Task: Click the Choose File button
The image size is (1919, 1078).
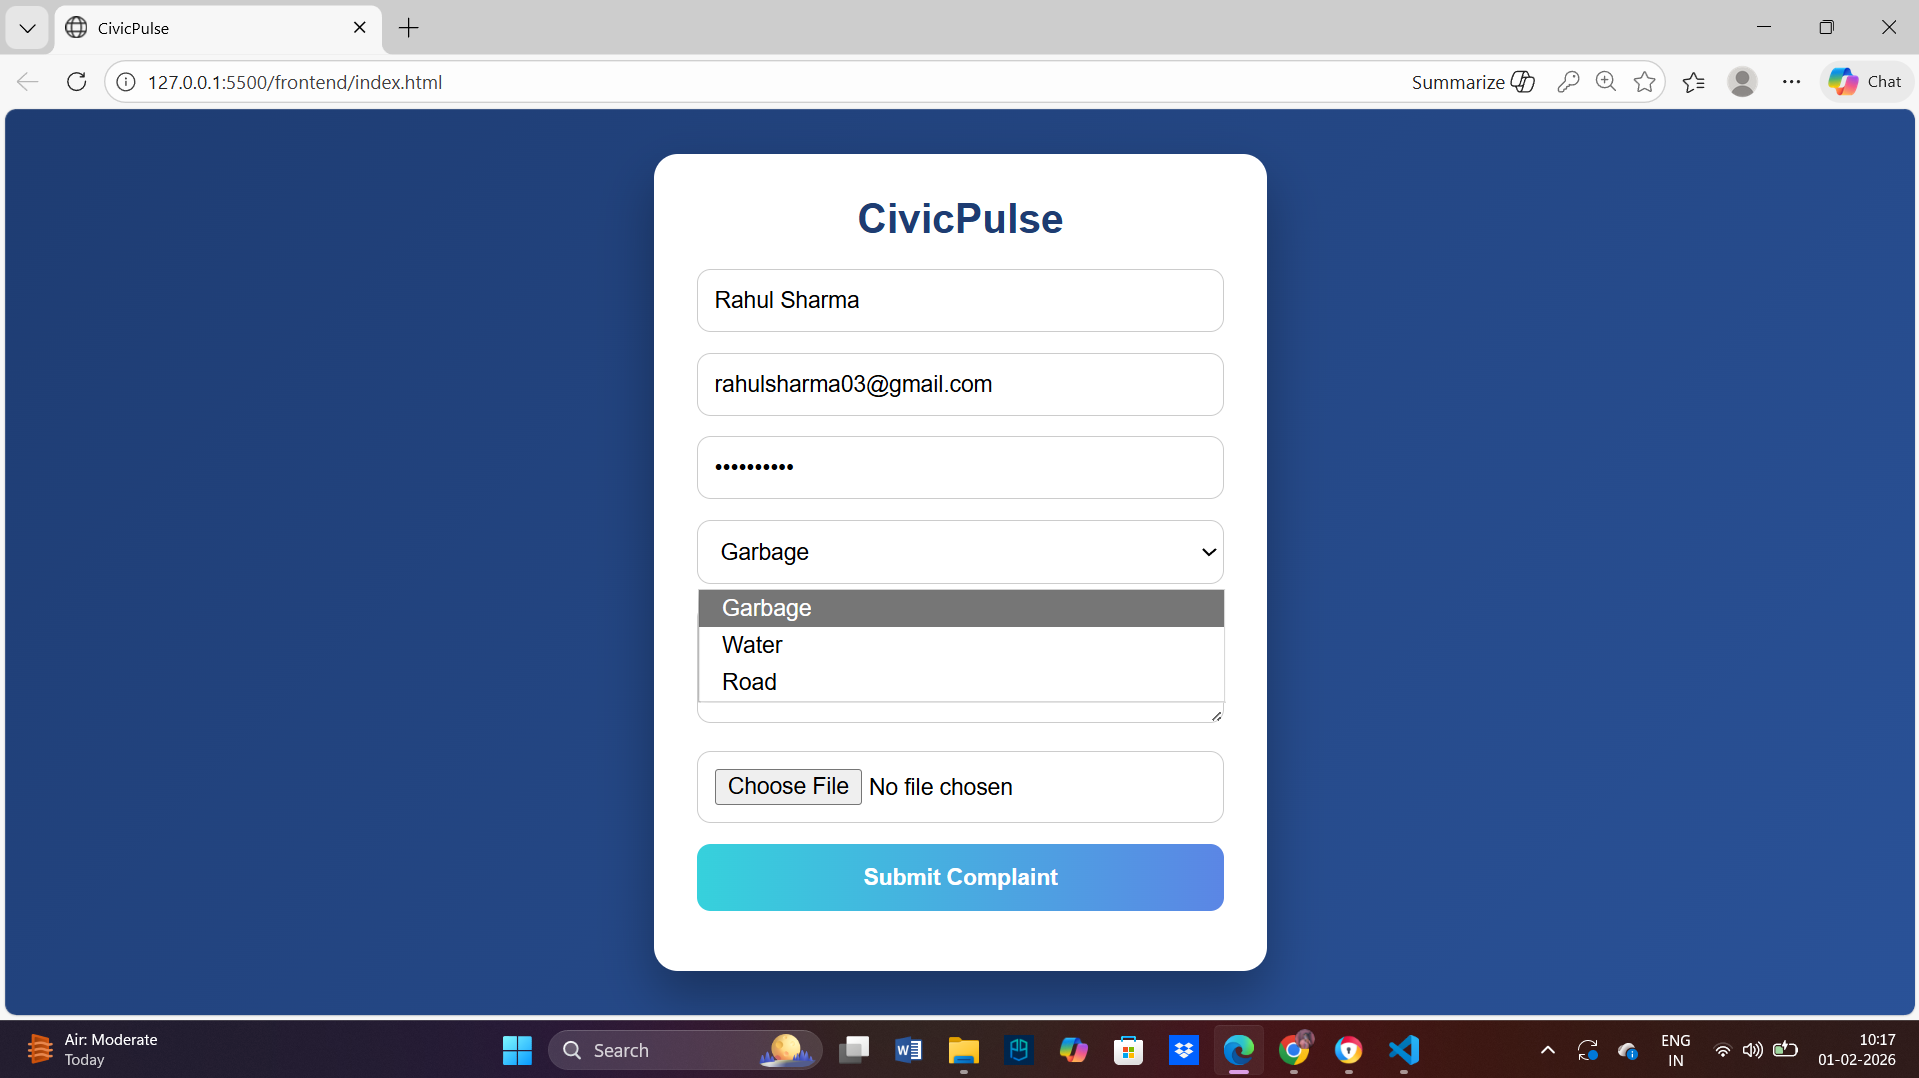Action: [787, 786]
